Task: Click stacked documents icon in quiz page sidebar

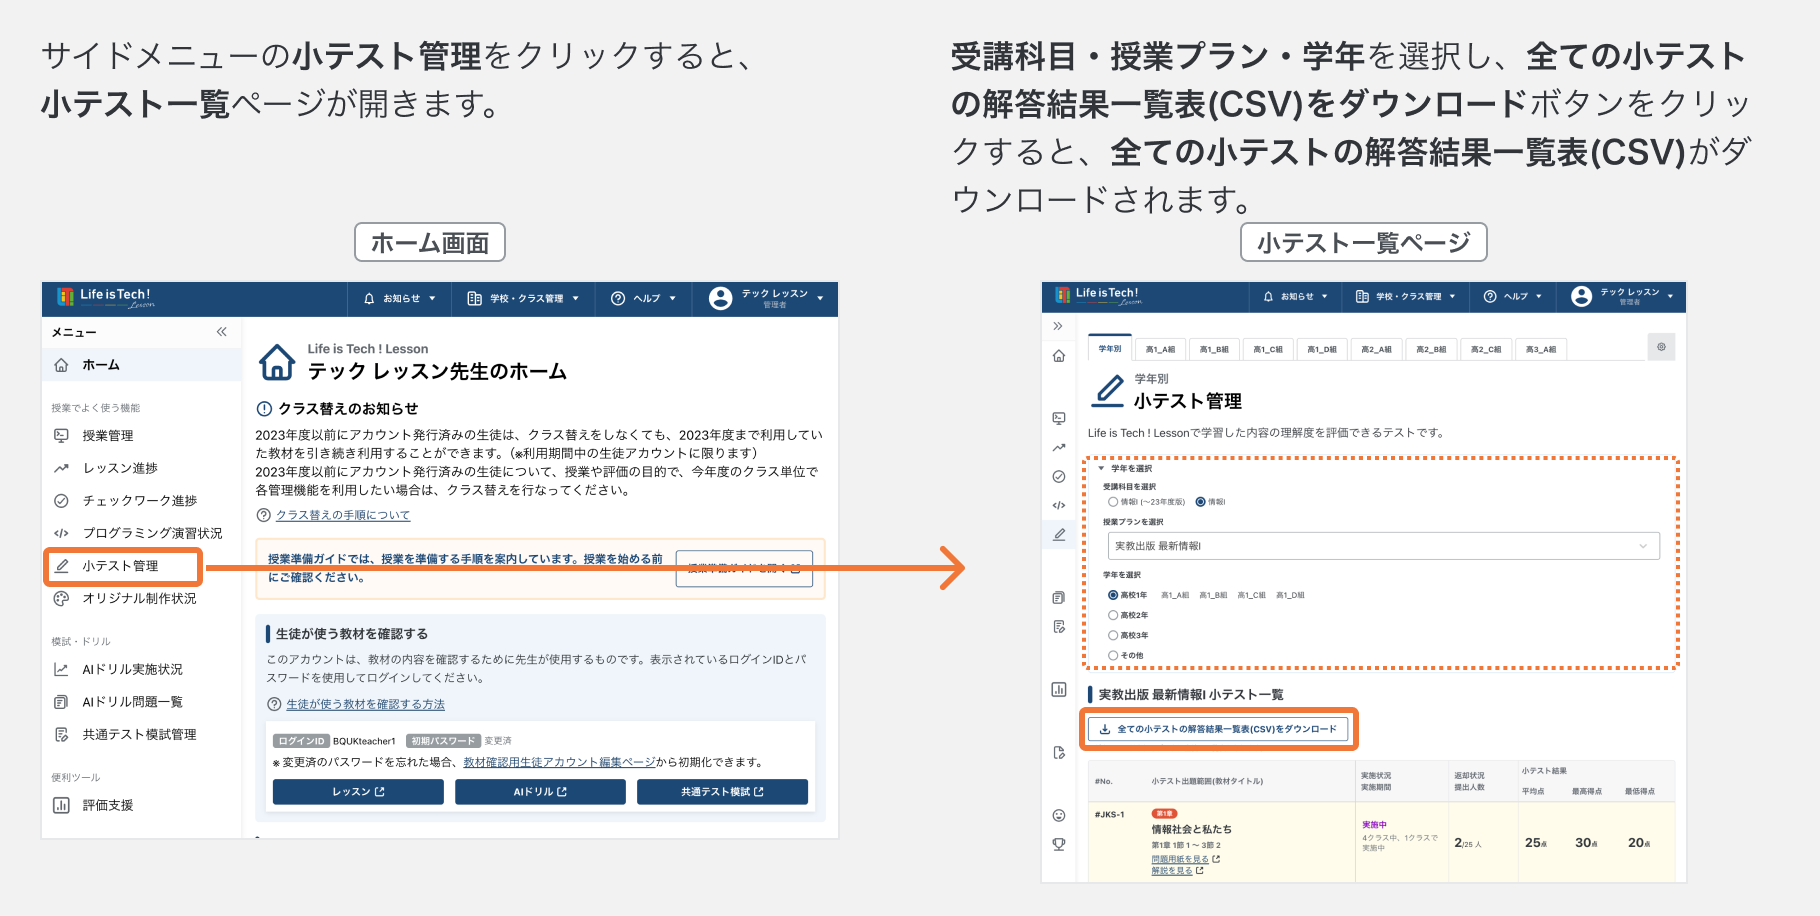Action: [1059, 598]
